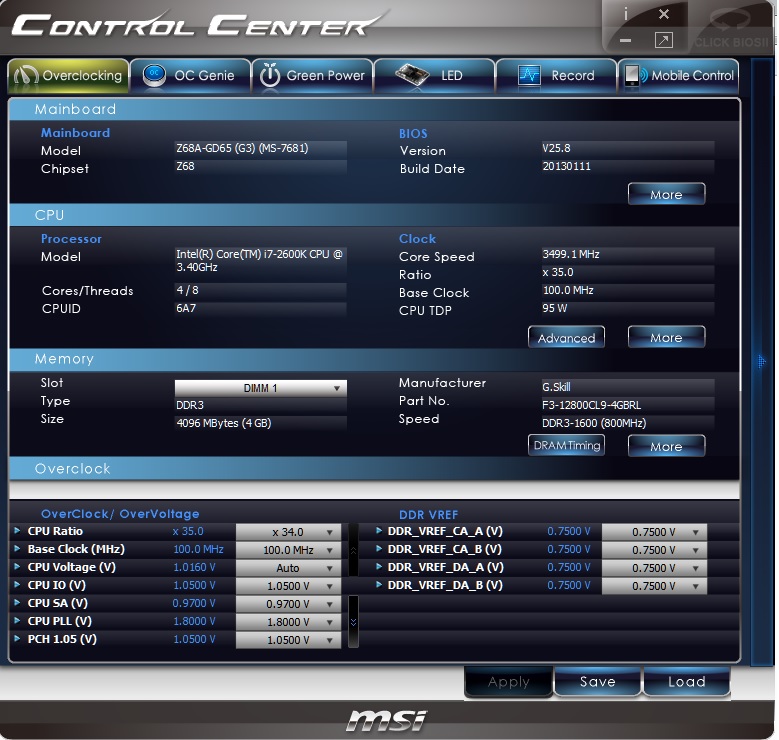Click the overclock list scroll down chevron
This screenshot has width=779, height=740.
[353, 622]
